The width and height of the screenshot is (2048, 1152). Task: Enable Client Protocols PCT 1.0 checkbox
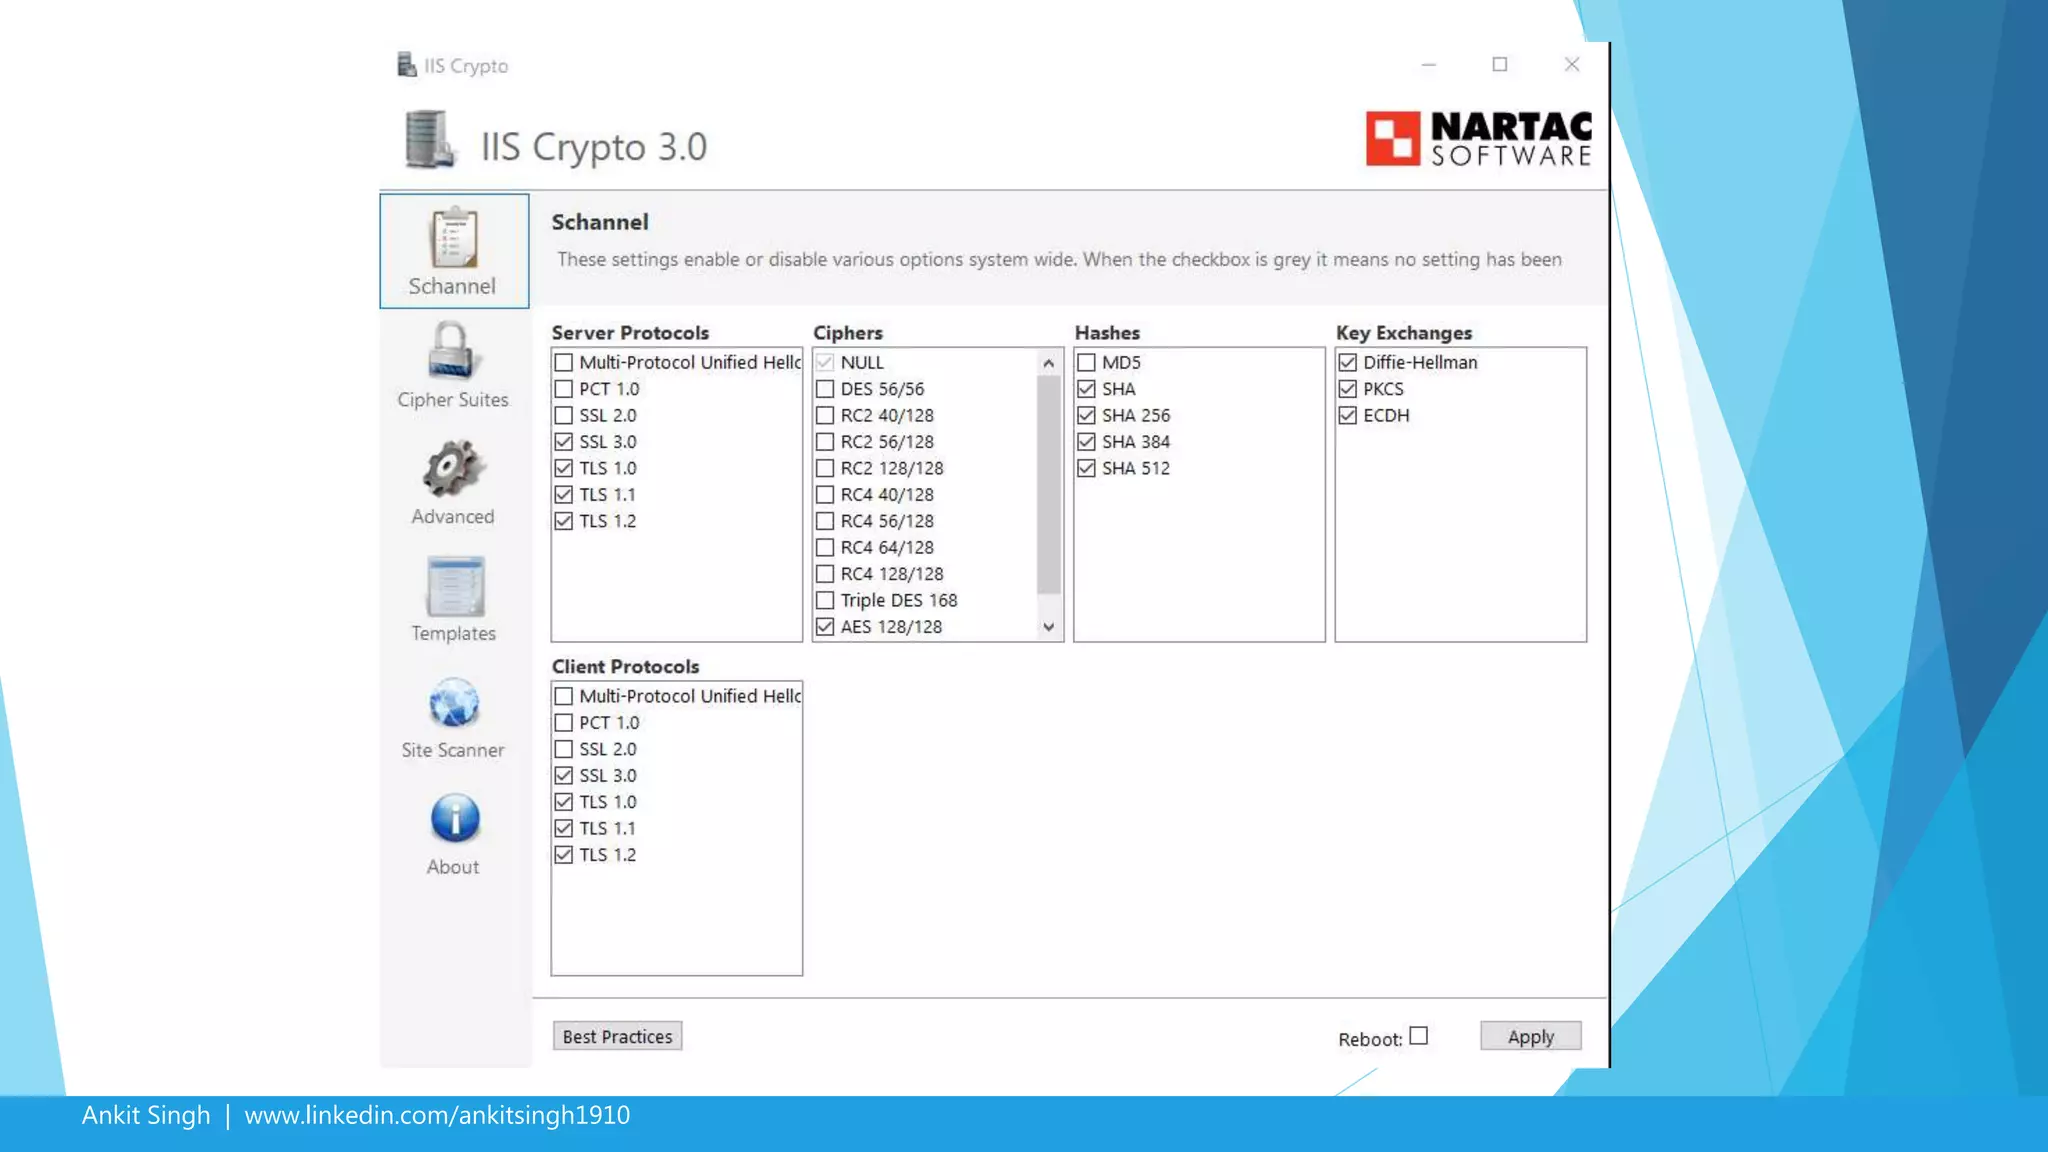point(564,723)
